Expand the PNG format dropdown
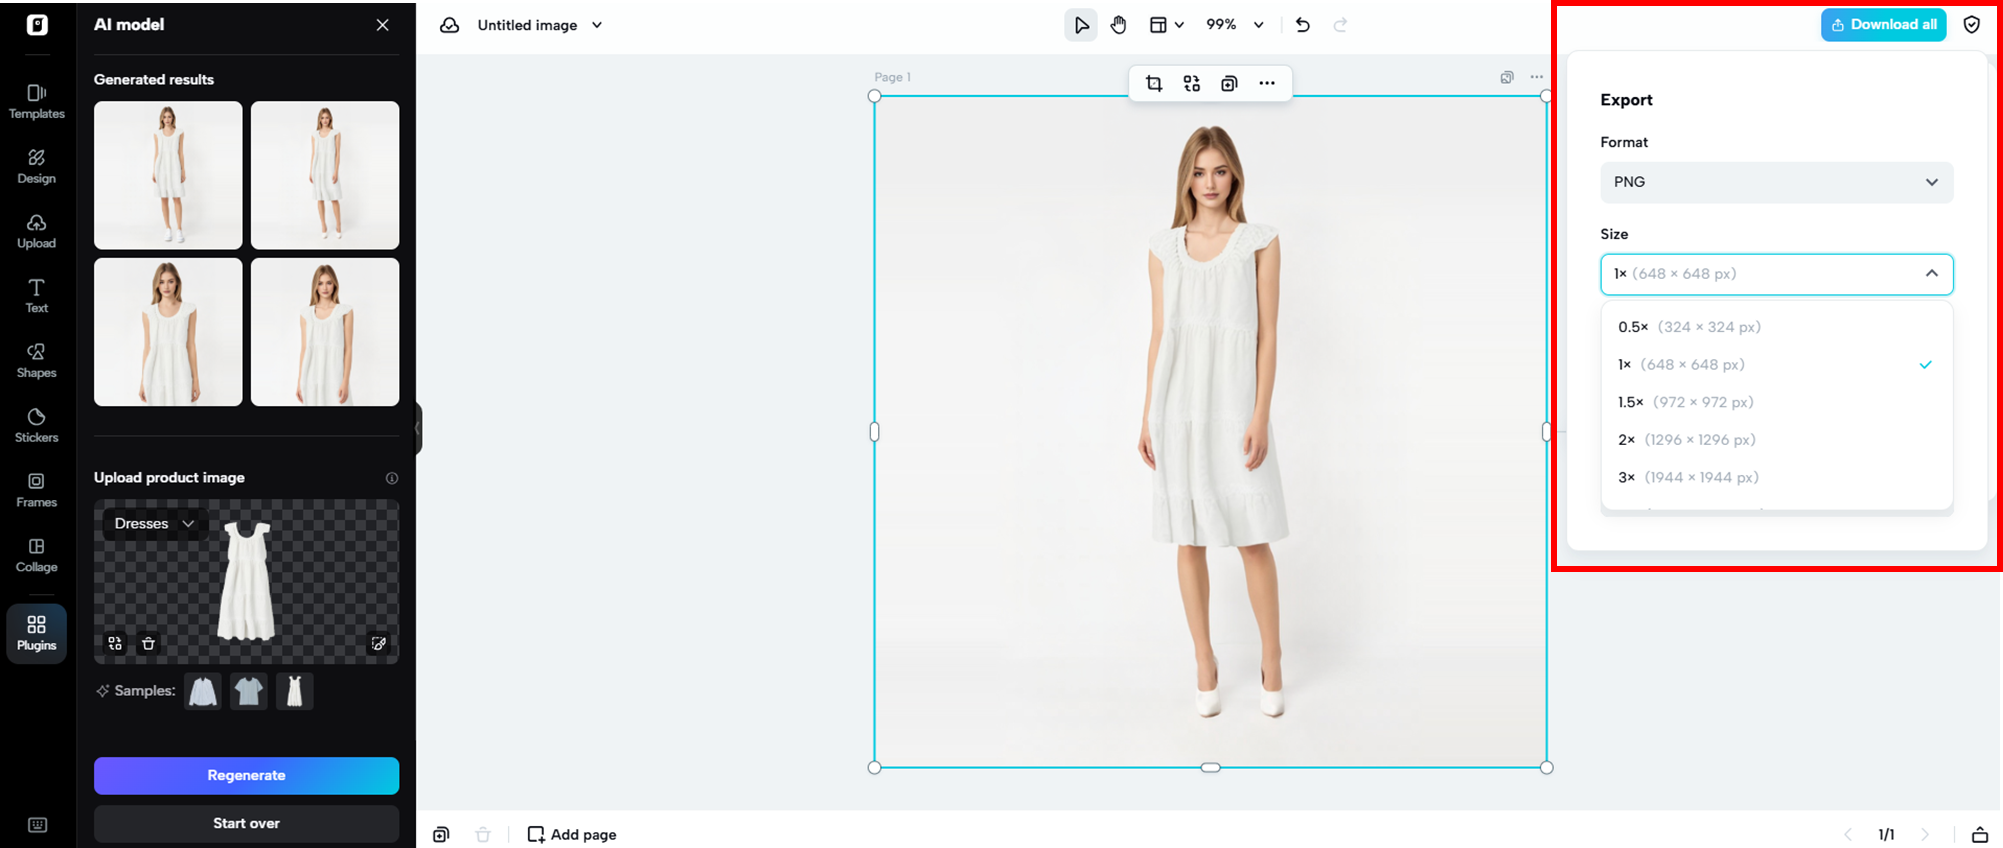 click(1777, 182)
